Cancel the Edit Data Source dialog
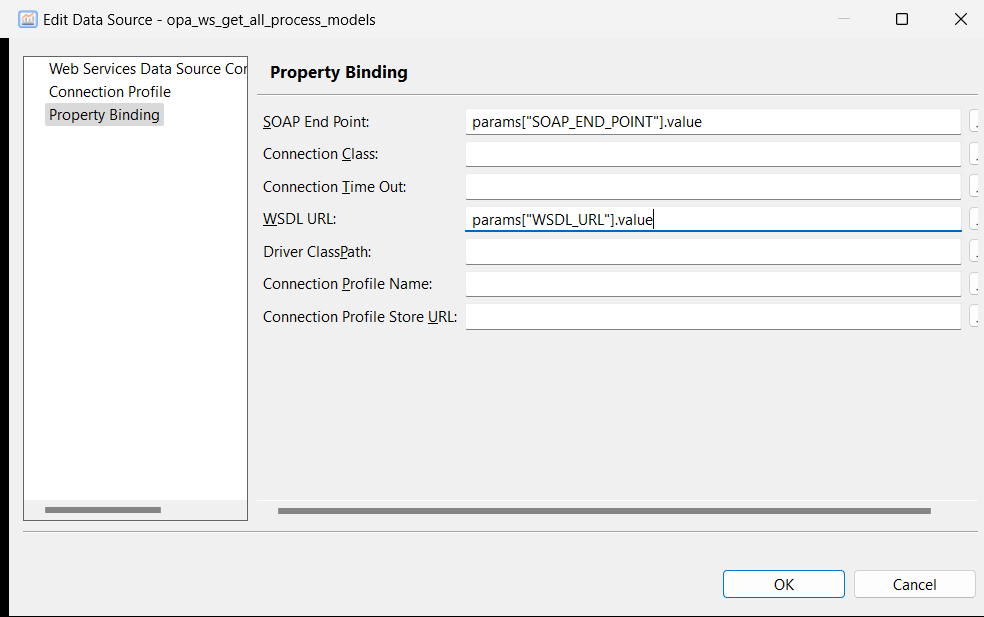The width and height of the screenshot is (984, 617). click(x=914, y=584)
